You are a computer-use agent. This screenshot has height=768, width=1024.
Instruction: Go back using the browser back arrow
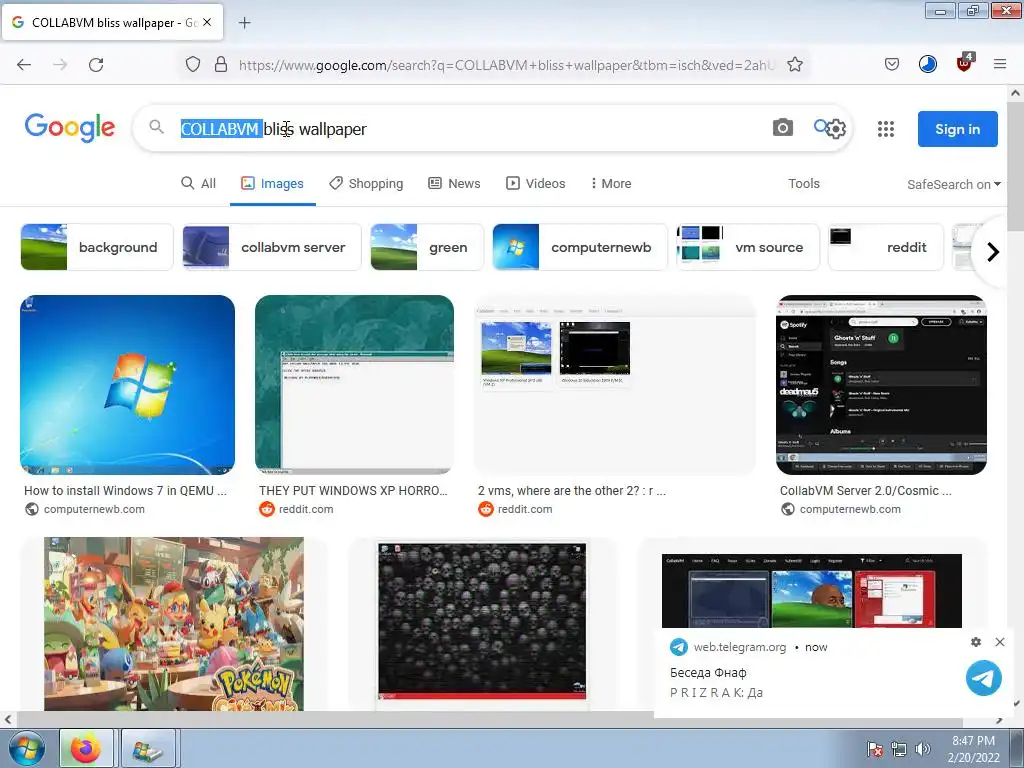click(24, 65)
